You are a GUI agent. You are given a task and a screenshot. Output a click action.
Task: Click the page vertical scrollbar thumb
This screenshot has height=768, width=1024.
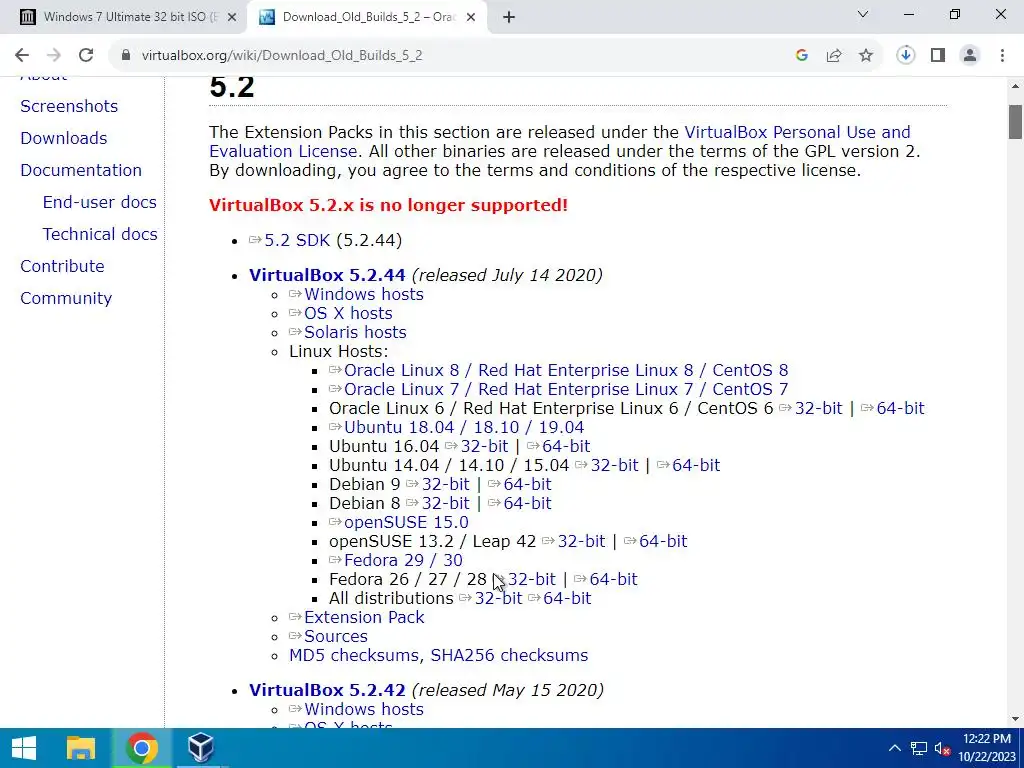pyautogui.click(x=1015, y=121)
